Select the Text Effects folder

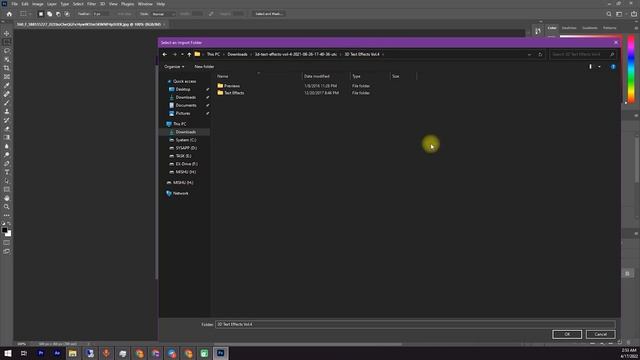234,93
